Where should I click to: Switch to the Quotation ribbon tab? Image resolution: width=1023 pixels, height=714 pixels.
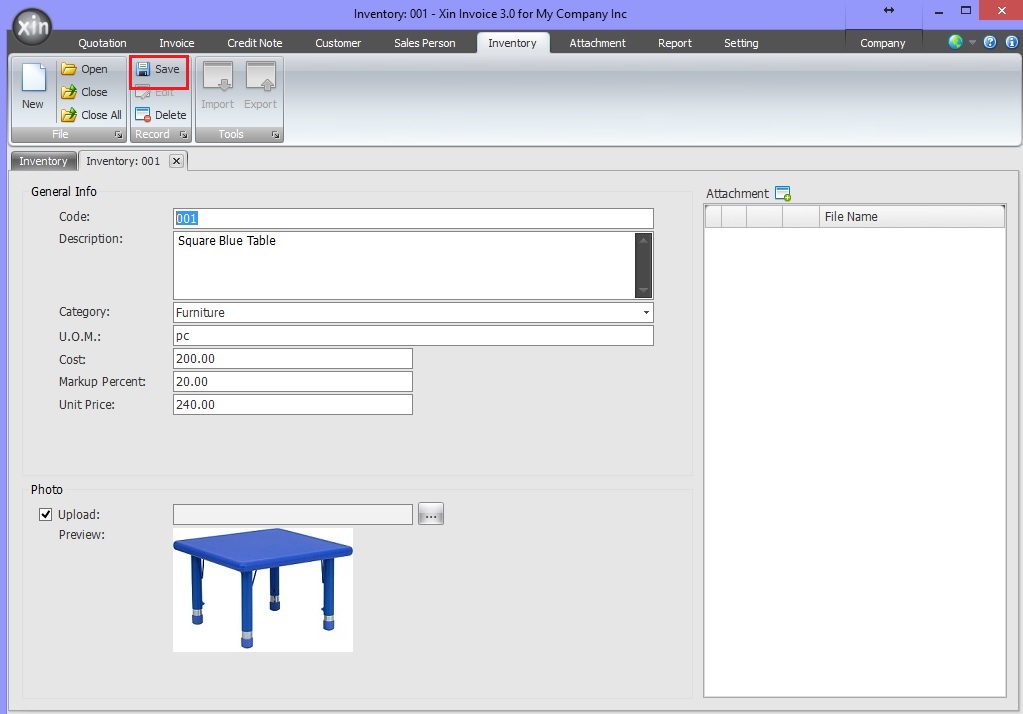[102, 43]
